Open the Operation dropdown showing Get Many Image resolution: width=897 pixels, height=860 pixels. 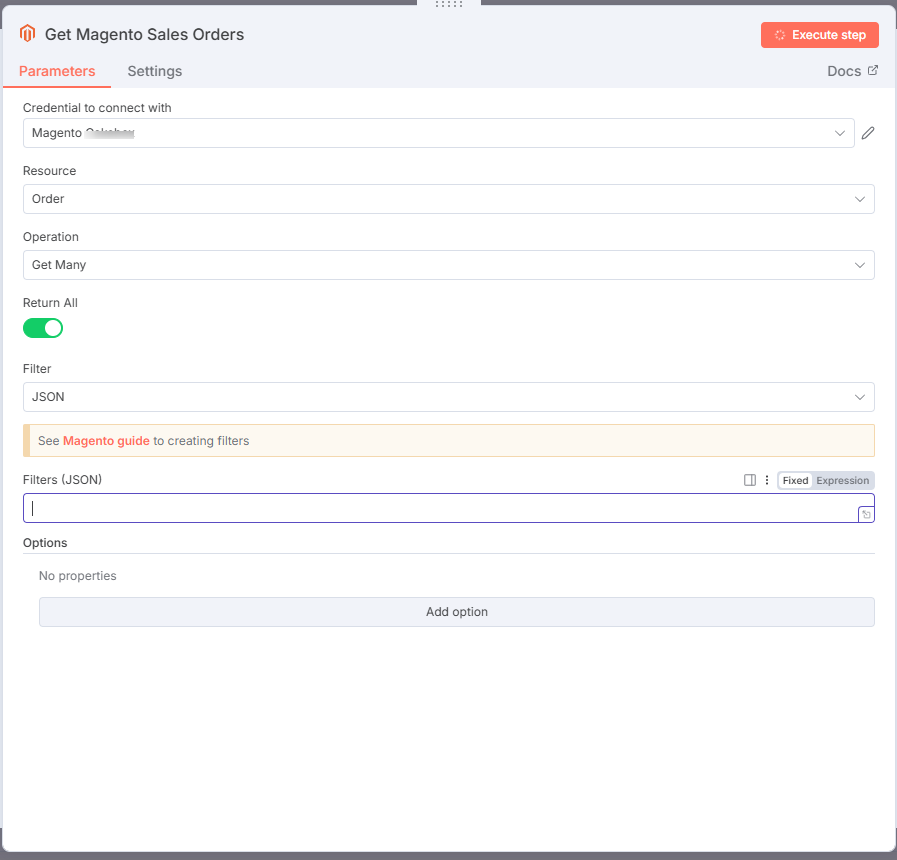tap(448, 265)
